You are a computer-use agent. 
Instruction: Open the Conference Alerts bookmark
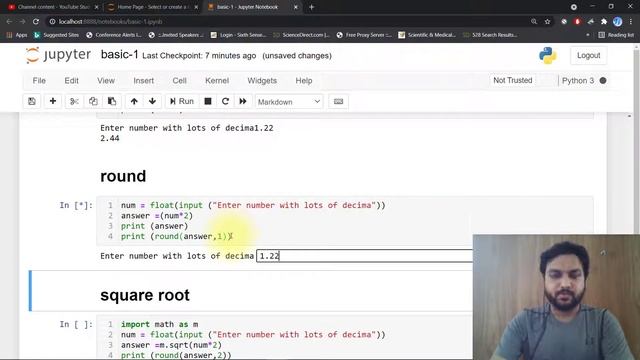114,35
